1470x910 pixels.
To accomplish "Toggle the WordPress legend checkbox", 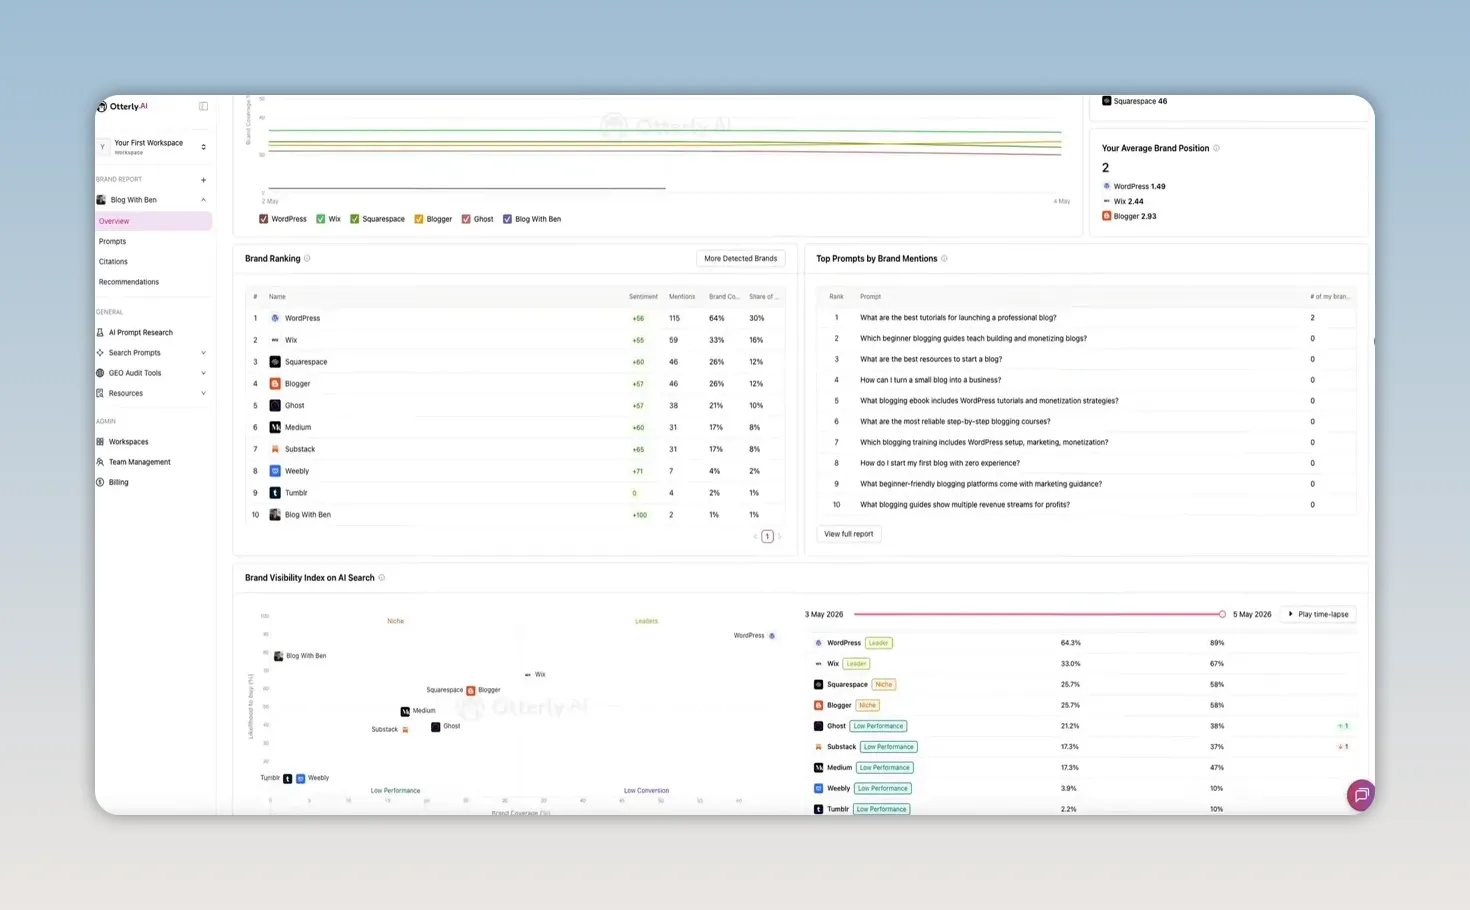I will pos(263,219).
